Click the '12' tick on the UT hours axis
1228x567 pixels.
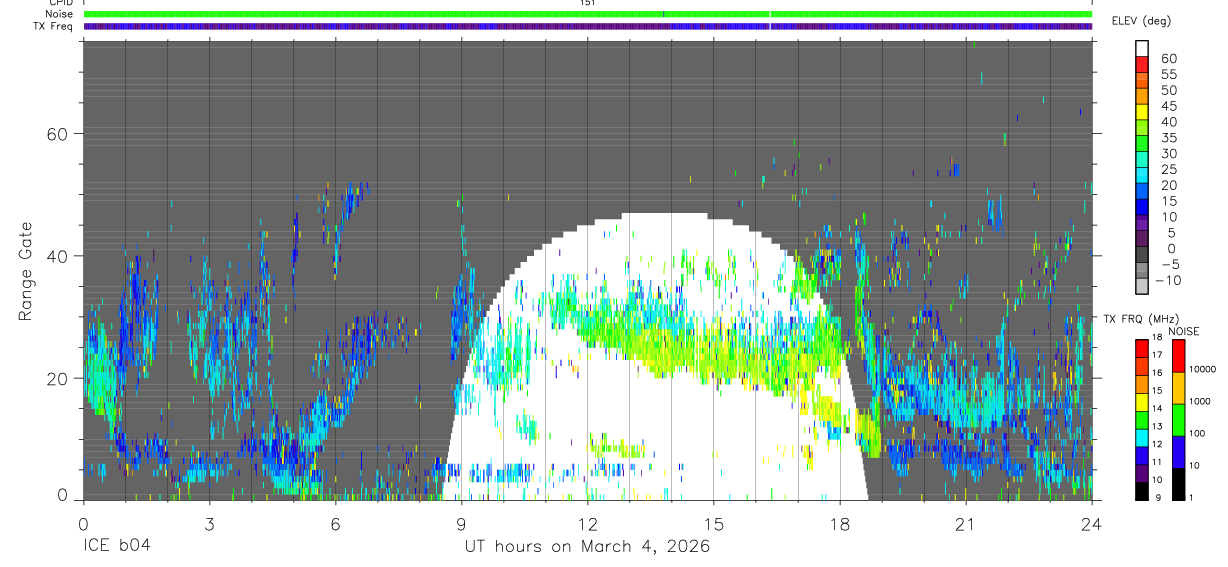coord(587,525)
